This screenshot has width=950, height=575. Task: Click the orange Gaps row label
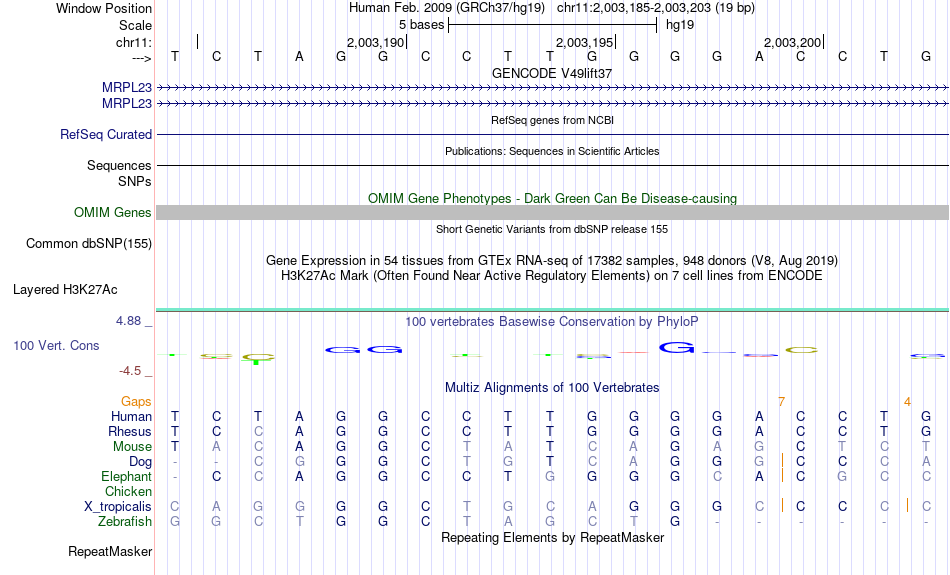[136, 402]
